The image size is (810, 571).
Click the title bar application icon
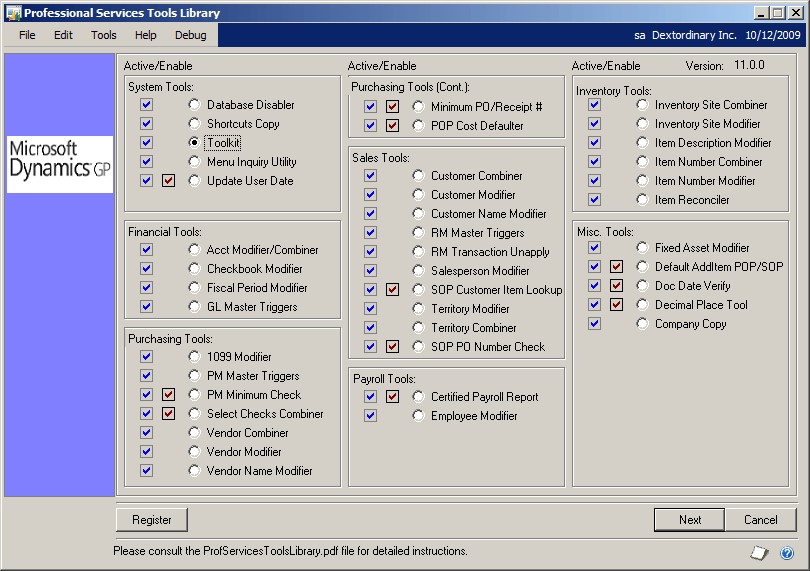pyautogui.click(x=13, y=12)
